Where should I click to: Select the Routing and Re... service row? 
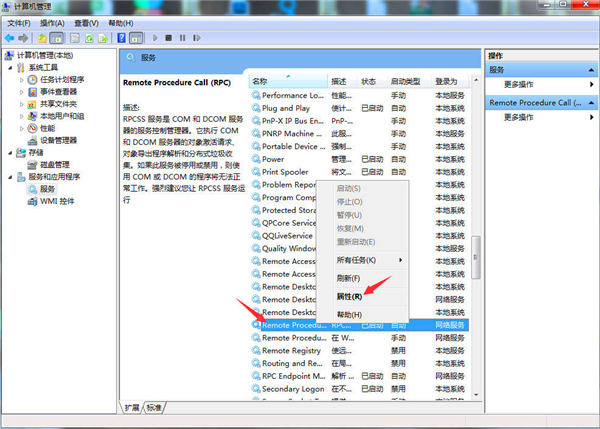360,363
